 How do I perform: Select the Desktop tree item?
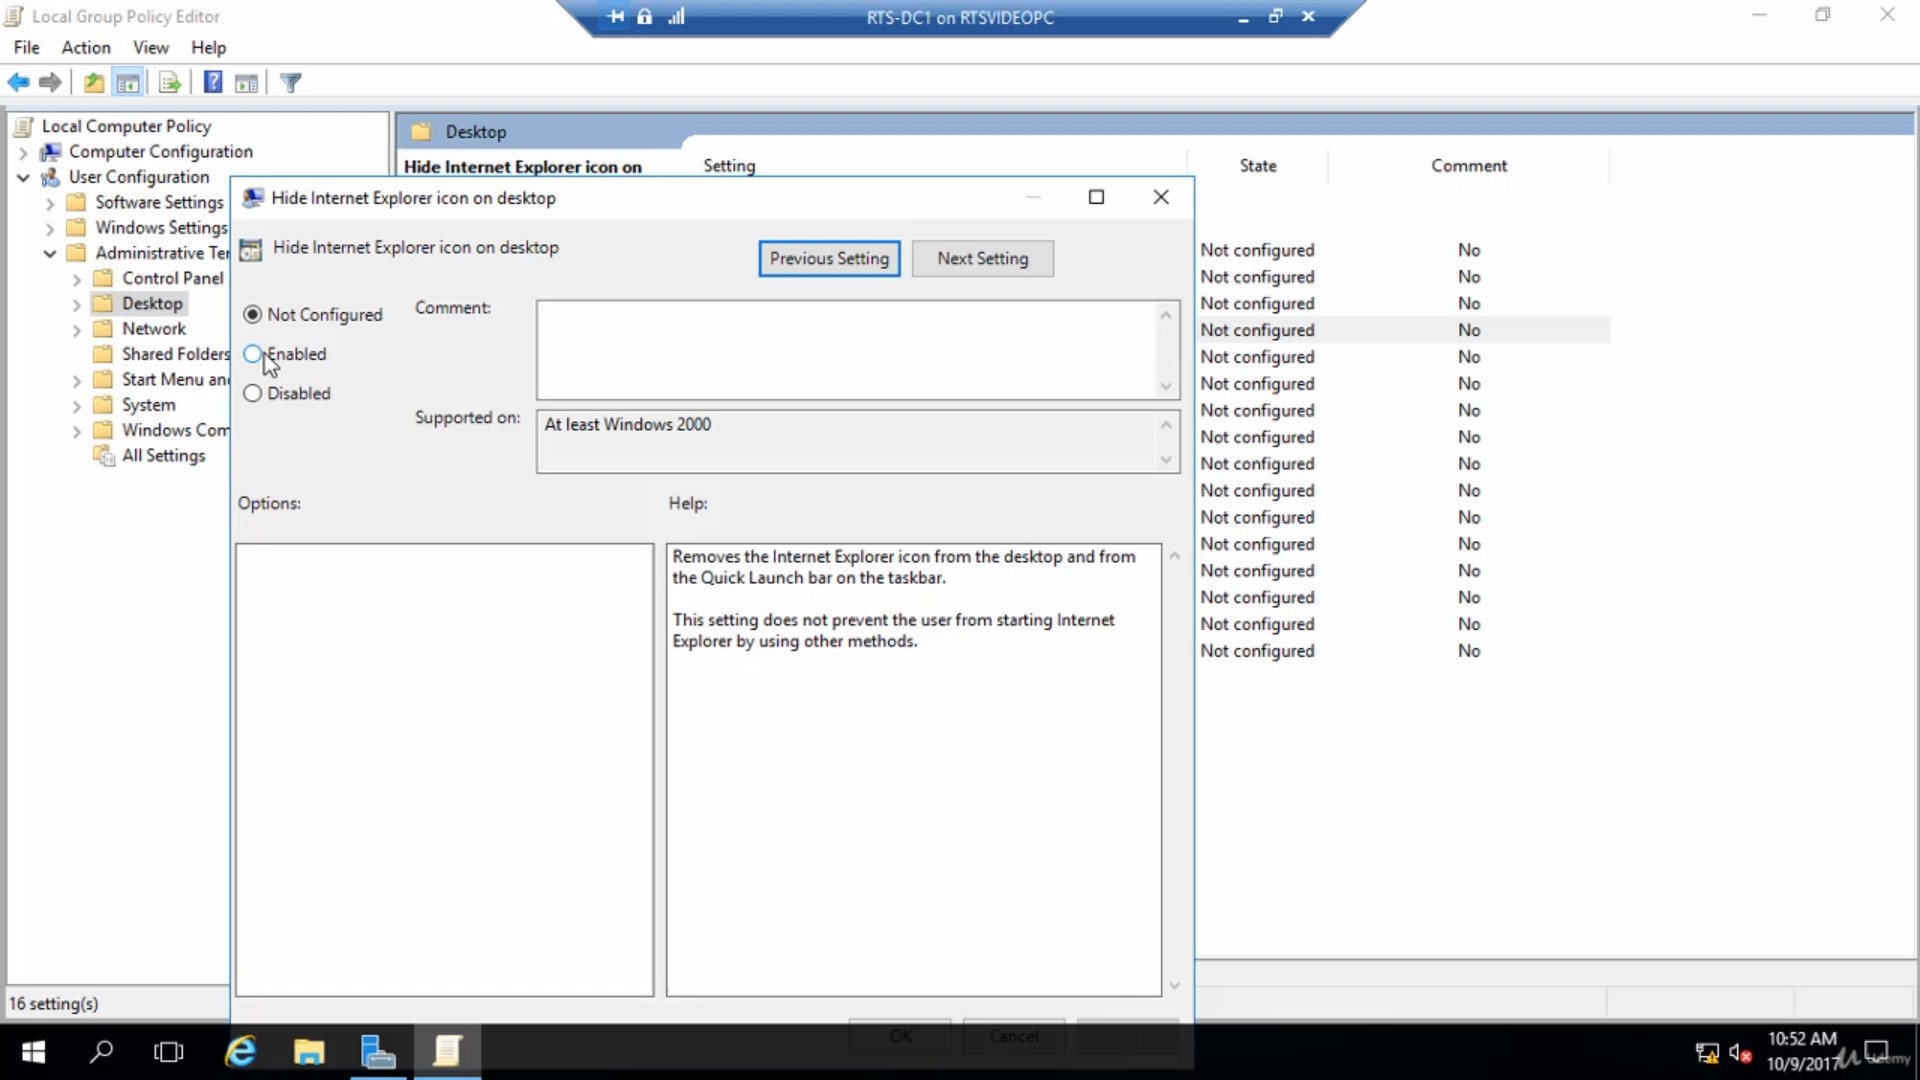[x=152, y=304]
